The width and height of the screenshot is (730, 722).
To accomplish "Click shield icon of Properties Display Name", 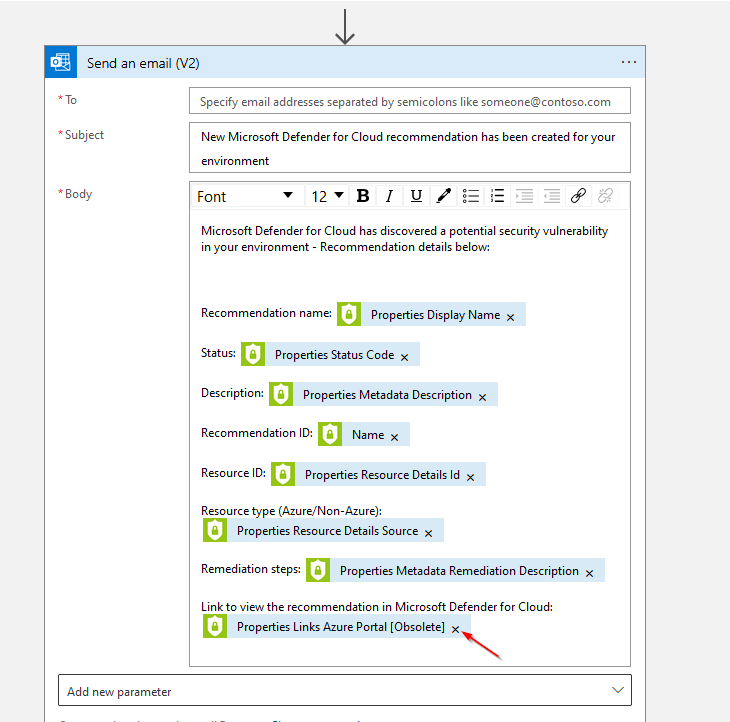I will [x=349, y=314].
